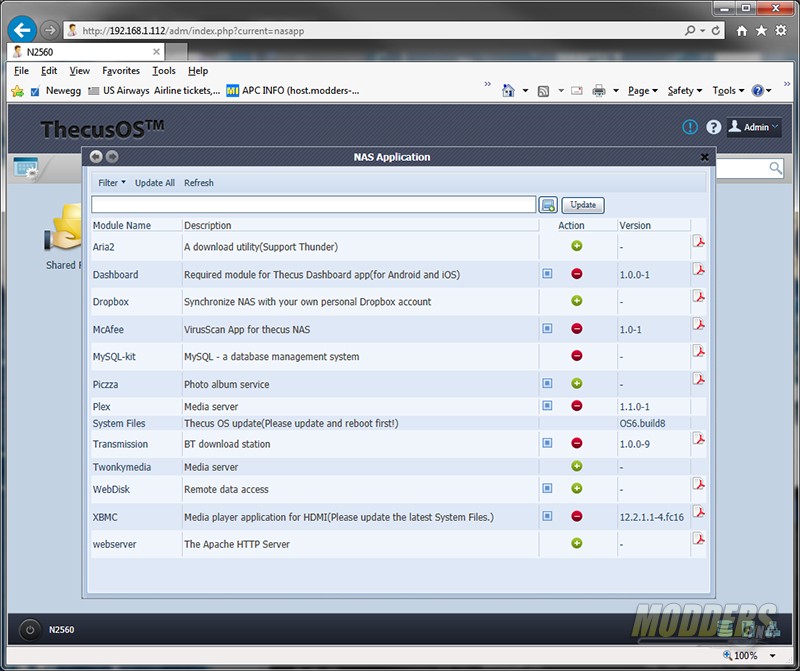Click NAS Application forward arrow icon
The width and height of the screenshot is (800, 671).
(x=112, y=157)
